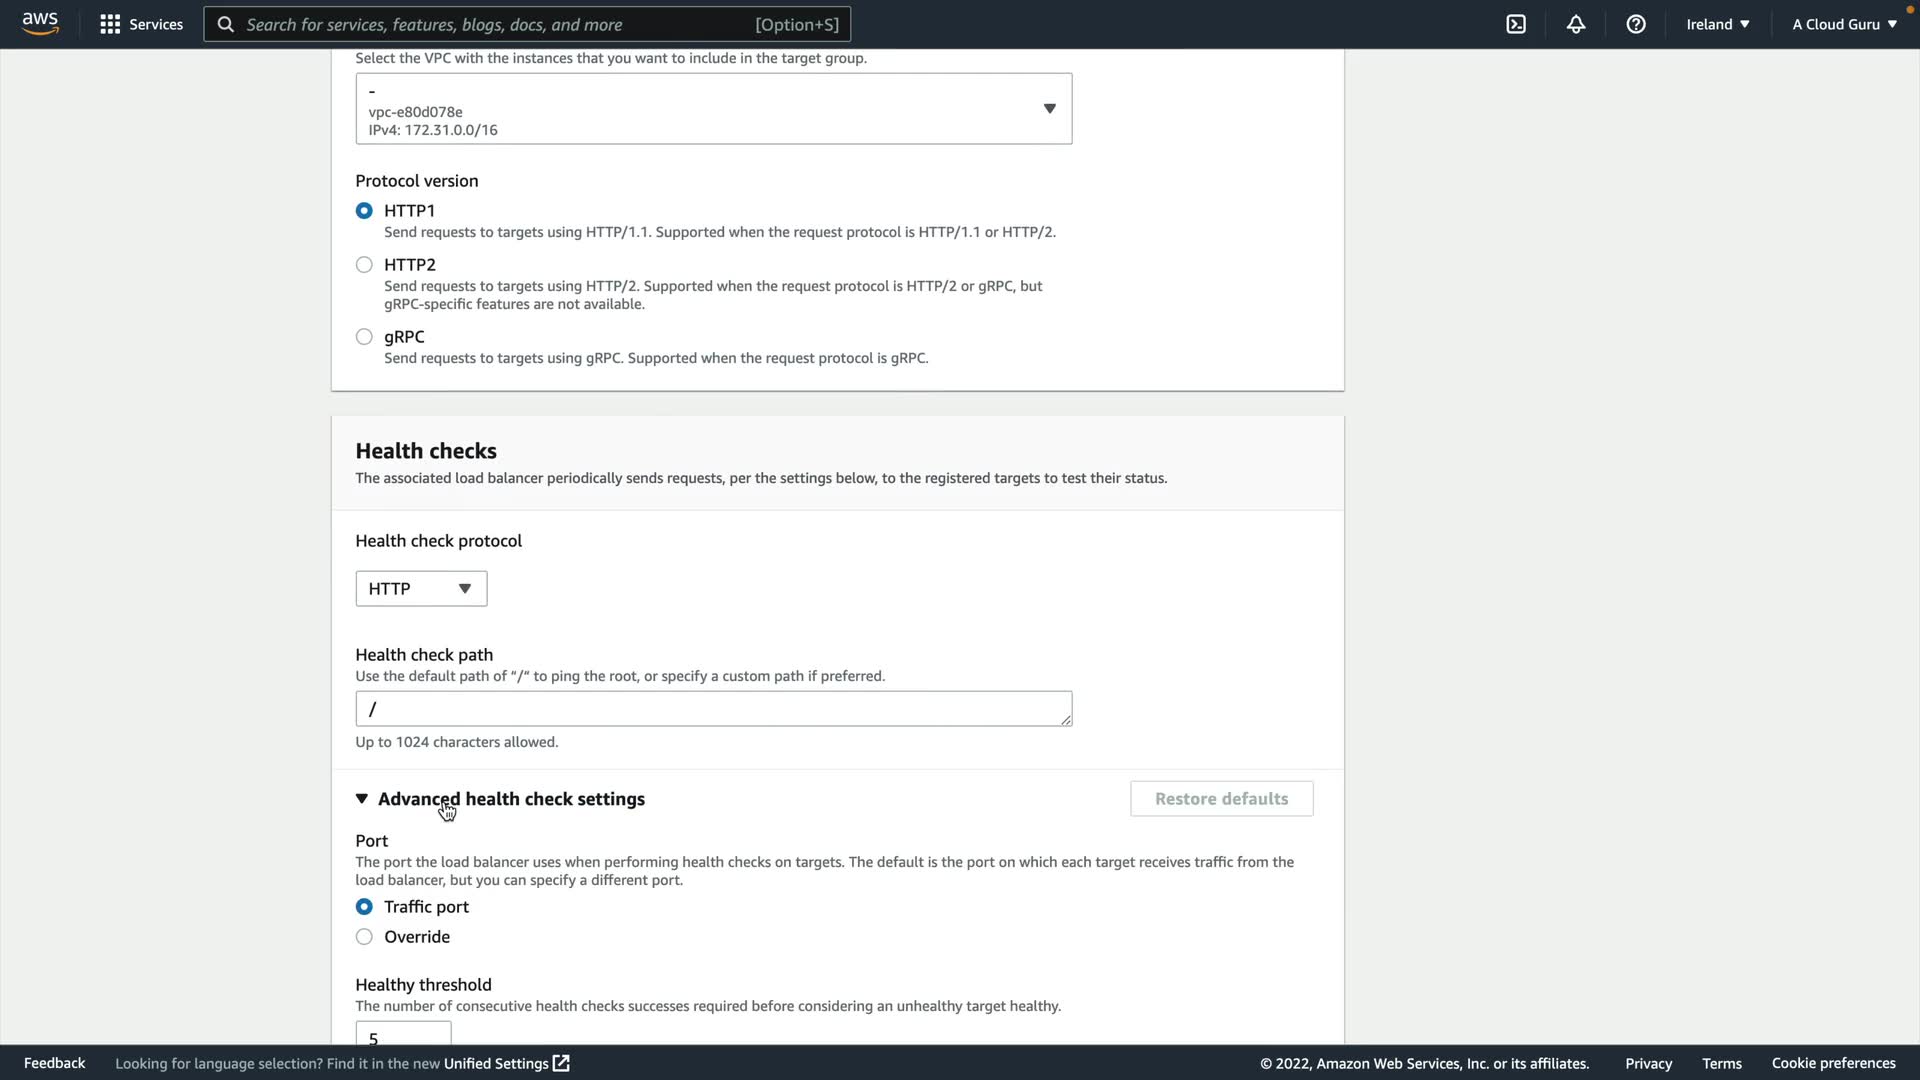Click the search magnifier icon
Screen dimensions: 1920x1080
click(226, 24)
